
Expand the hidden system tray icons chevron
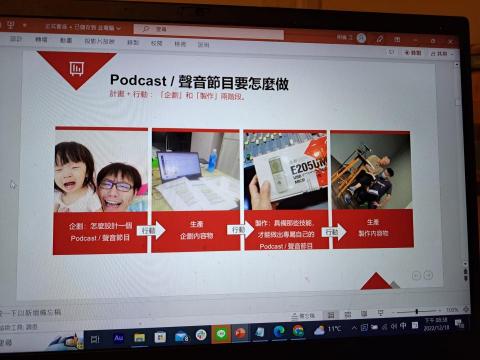tap(354, 328)
